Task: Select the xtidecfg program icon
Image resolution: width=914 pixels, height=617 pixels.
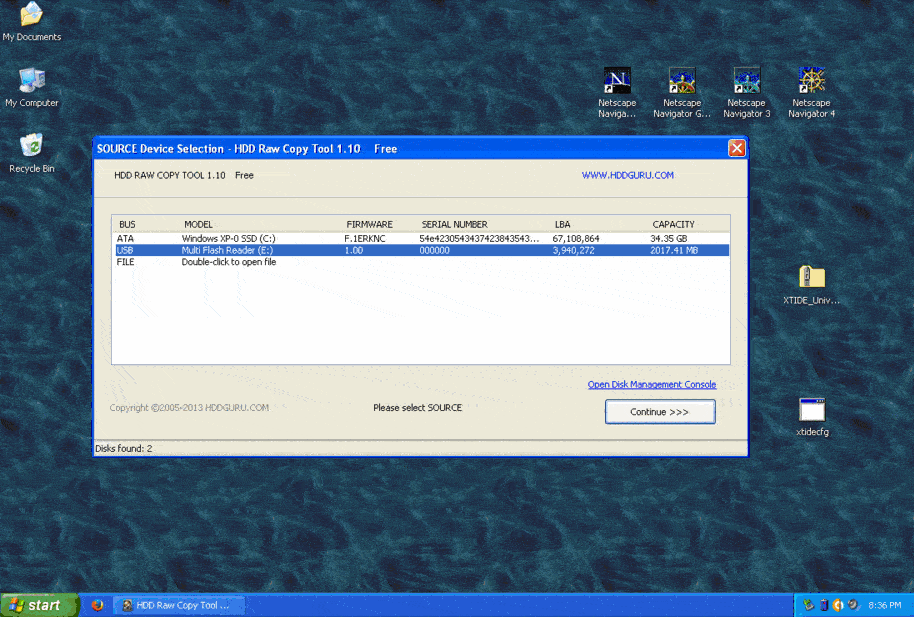Action: click(812, 416)
